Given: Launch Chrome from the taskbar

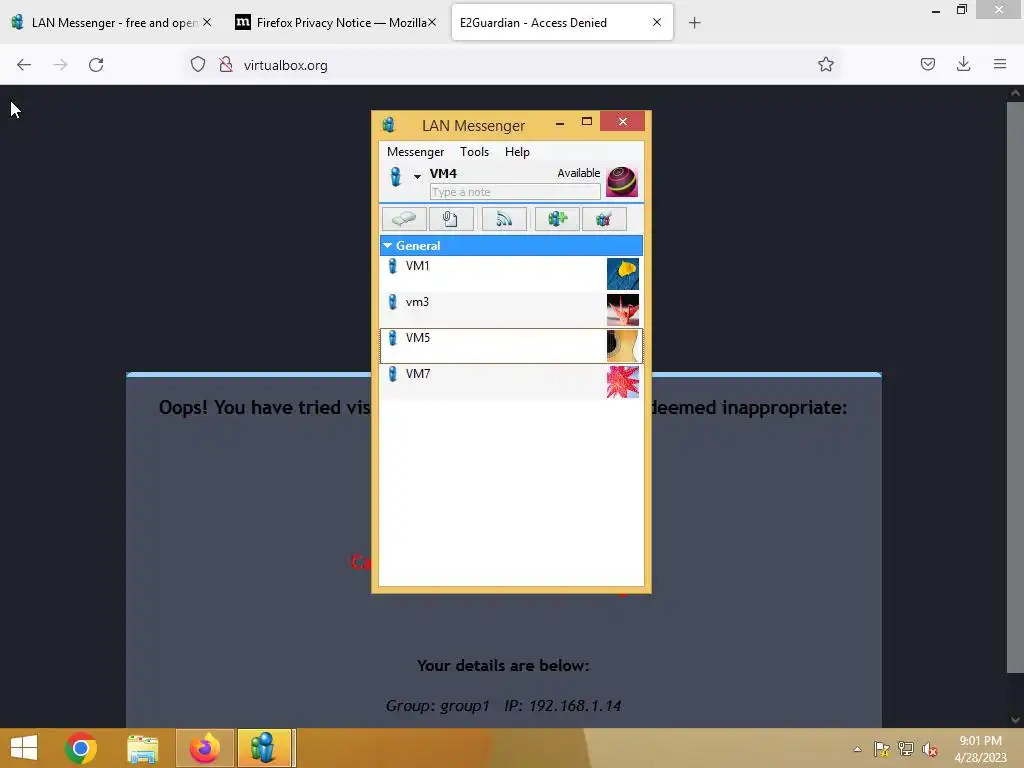Looking at the screenshot, I should 81,748.
